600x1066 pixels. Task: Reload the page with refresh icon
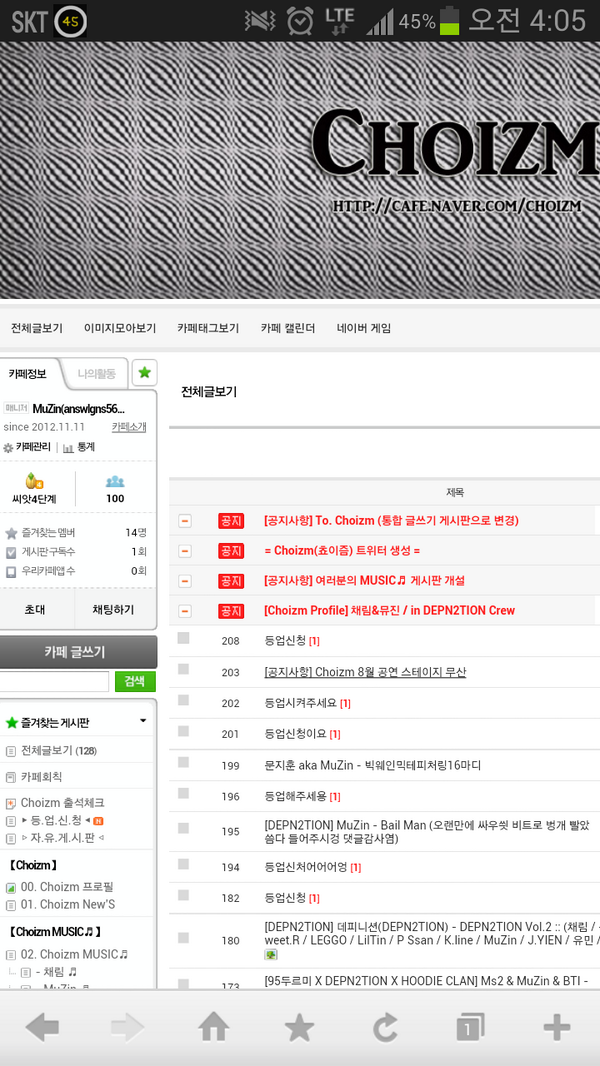tap(385, 1027)
